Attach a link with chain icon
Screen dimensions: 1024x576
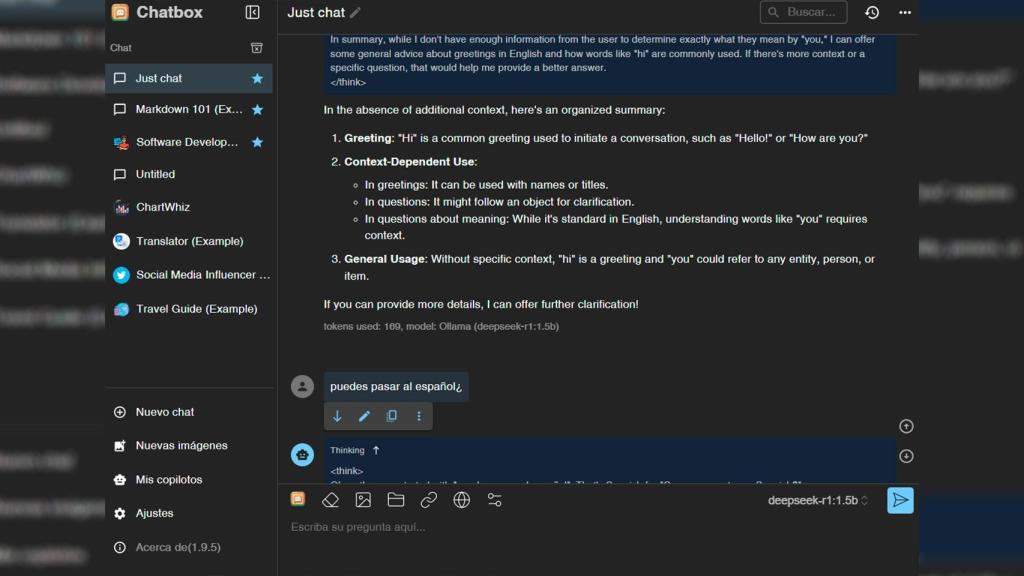click(x=428, y=500)
